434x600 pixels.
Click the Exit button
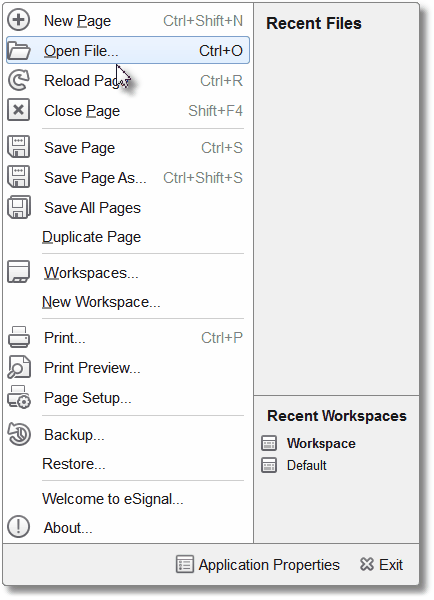(x=381, y=565)
